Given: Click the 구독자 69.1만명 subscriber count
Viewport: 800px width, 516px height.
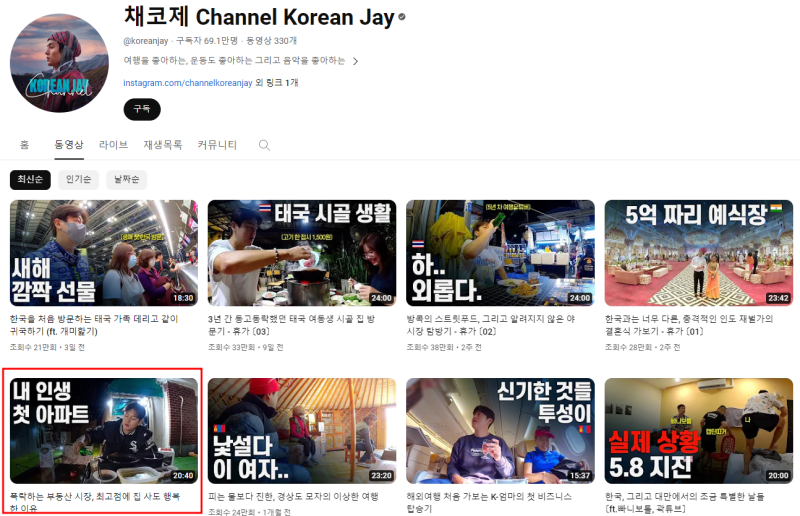Looking at the screenshot, I should coord(207,41).
